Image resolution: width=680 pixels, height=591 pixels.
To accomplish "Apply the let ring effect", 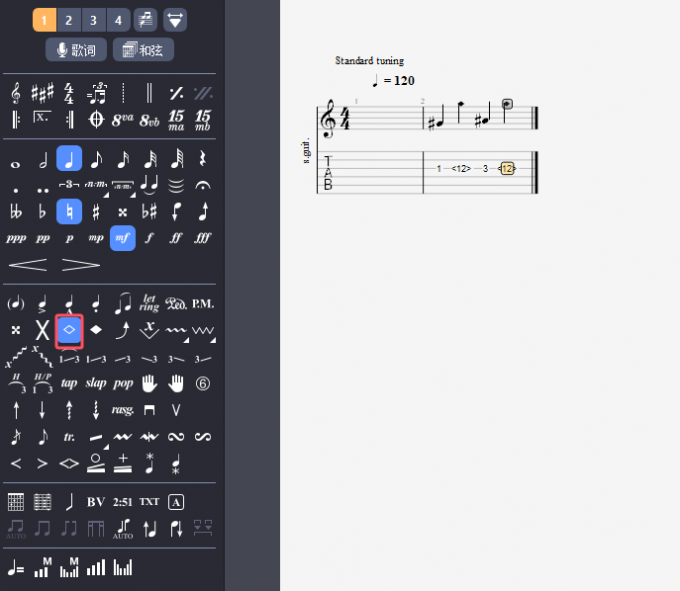I will pyautogui.click(x=150, y=303).
